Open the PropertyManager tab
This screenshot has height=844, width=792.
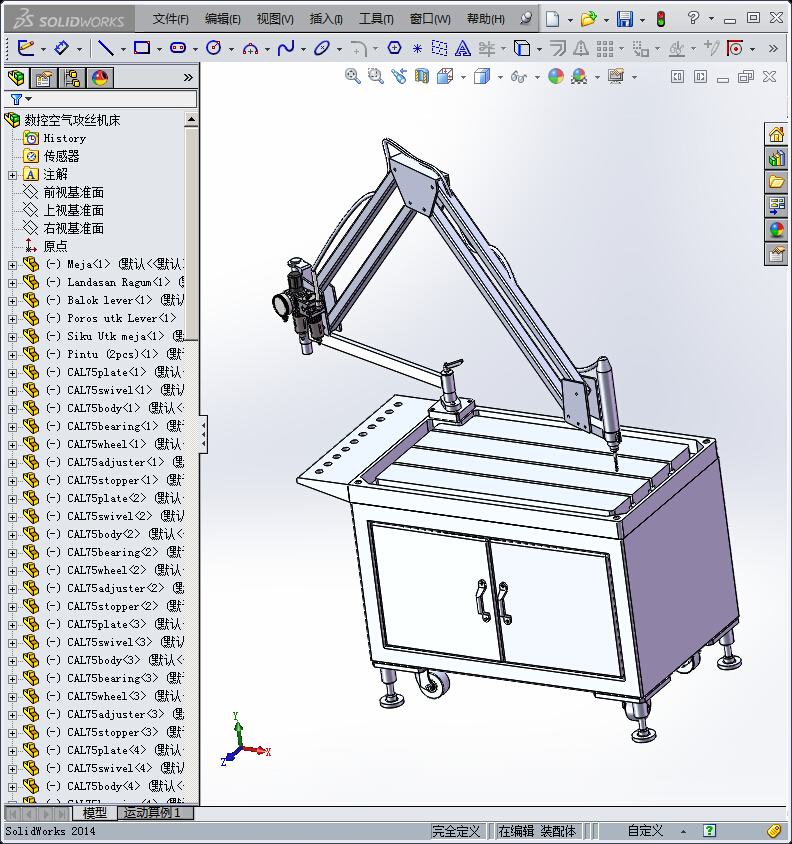point(44,78)
